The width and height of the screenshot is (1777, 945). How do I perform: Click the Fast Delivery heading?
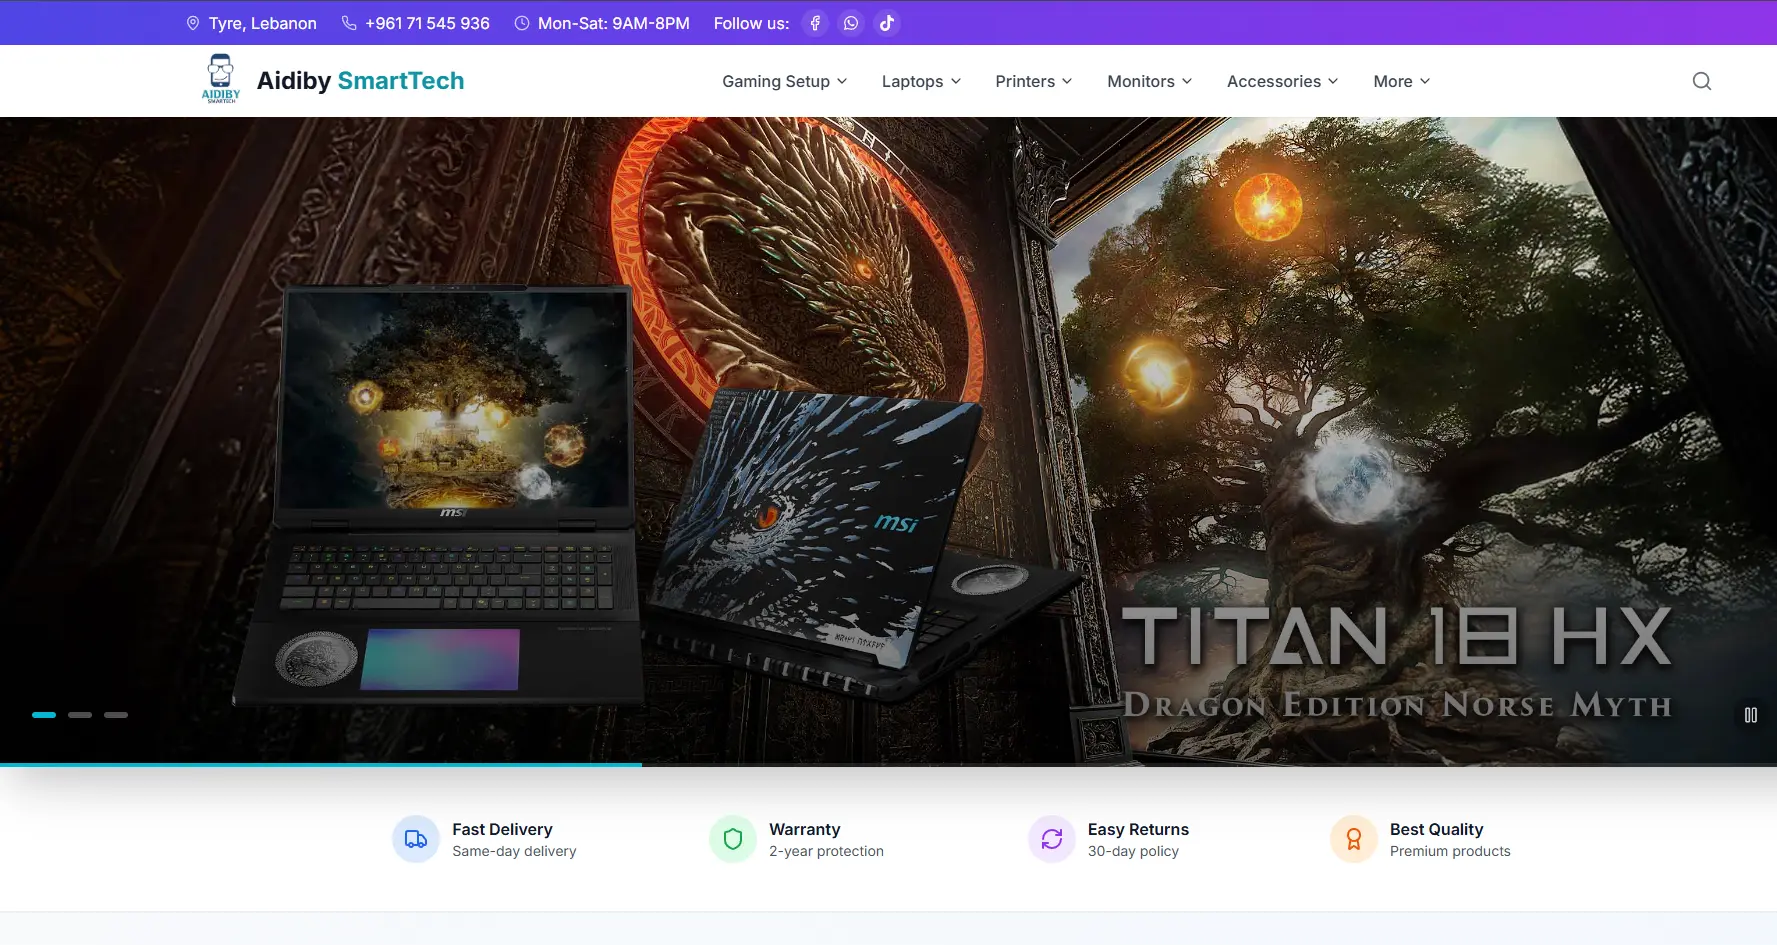point(502,829)
